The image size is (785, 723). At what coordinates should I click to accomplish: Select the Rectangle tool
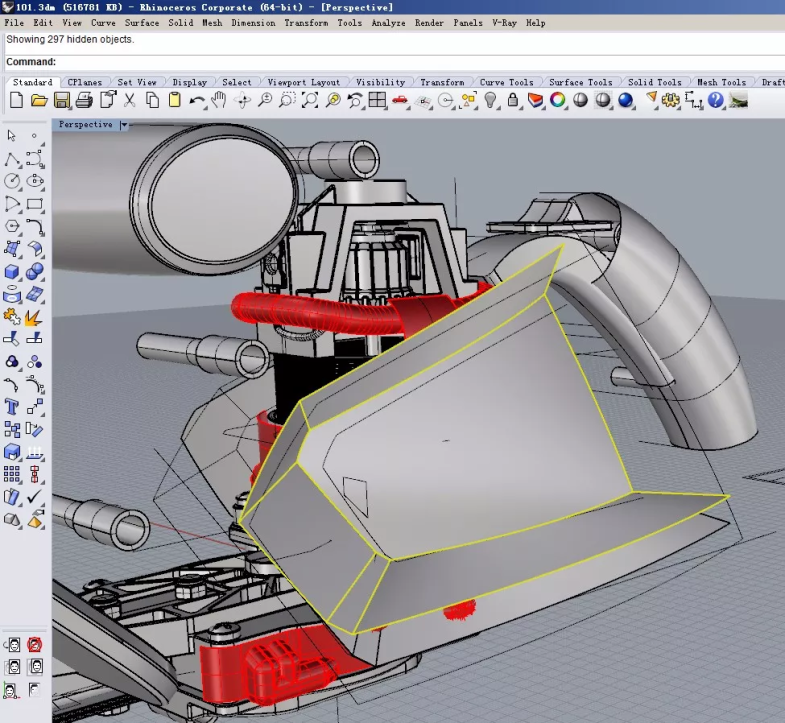point(35,204)
